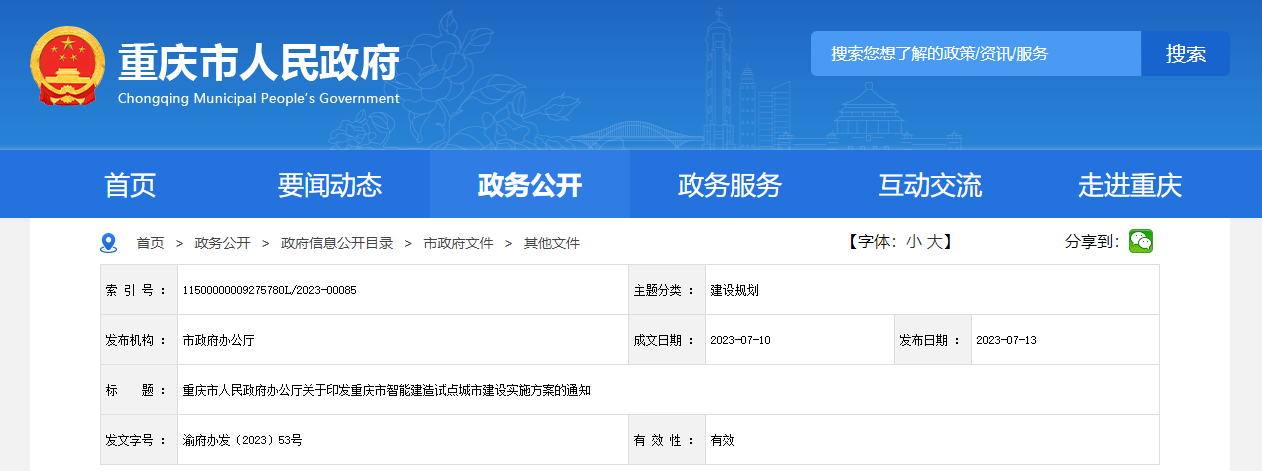This screenshot has width=1262, height=471.
Task: Click 其他文件 breadcrumb link
Action: pos(551,243)
